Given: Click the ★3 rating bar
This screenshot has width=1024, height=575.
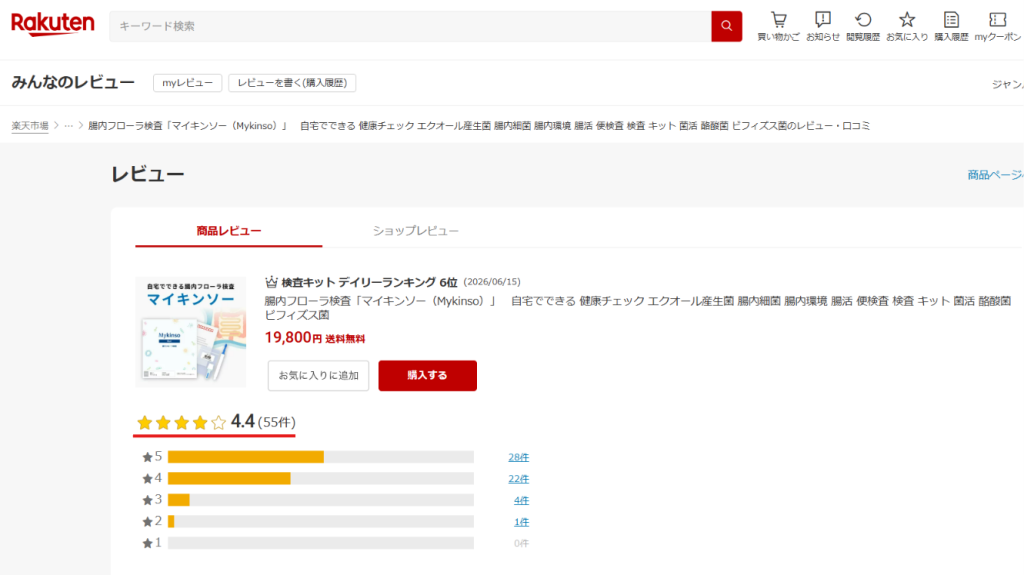Looking at the screenshot, I should pyautogui.click(x=321, y=500).
